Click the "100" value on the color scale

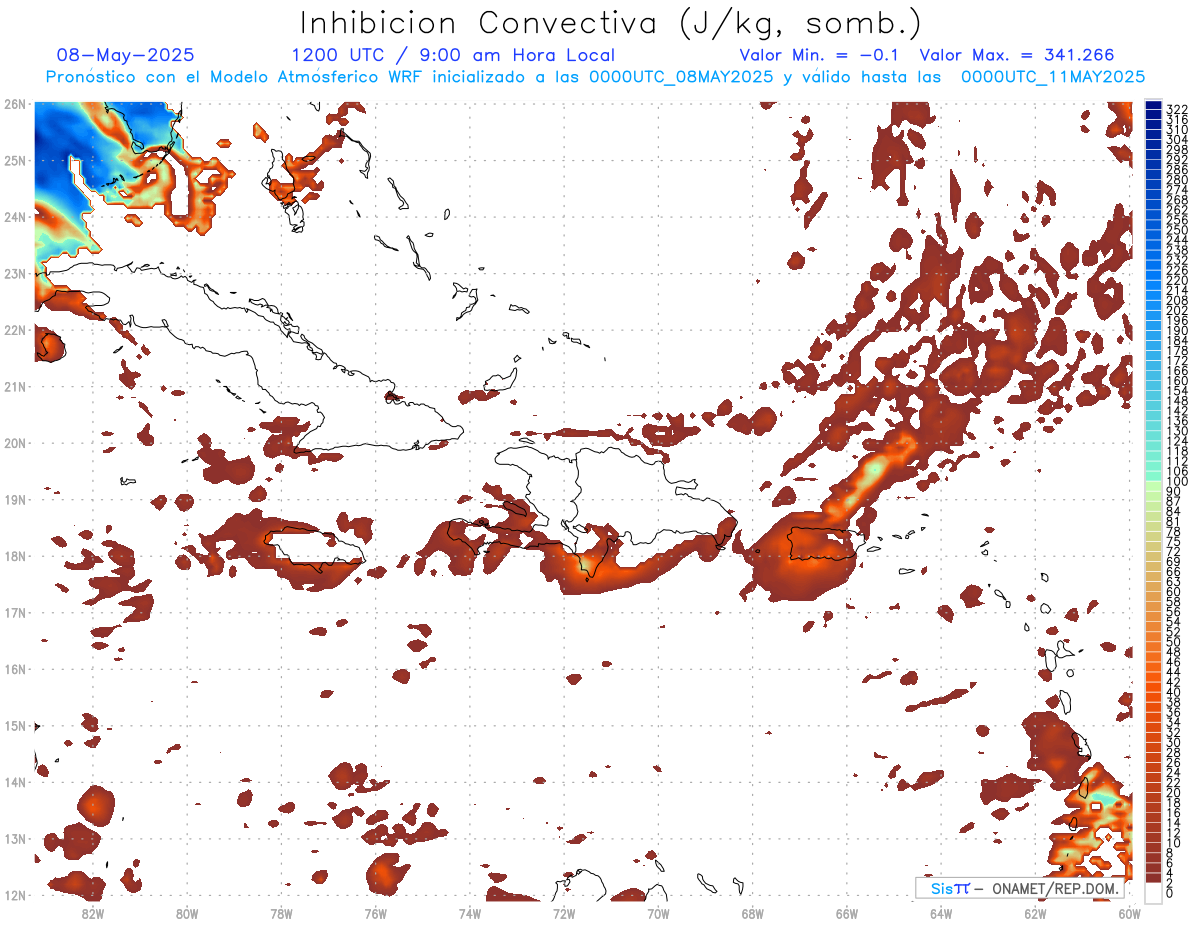[x=1177, y=482]
